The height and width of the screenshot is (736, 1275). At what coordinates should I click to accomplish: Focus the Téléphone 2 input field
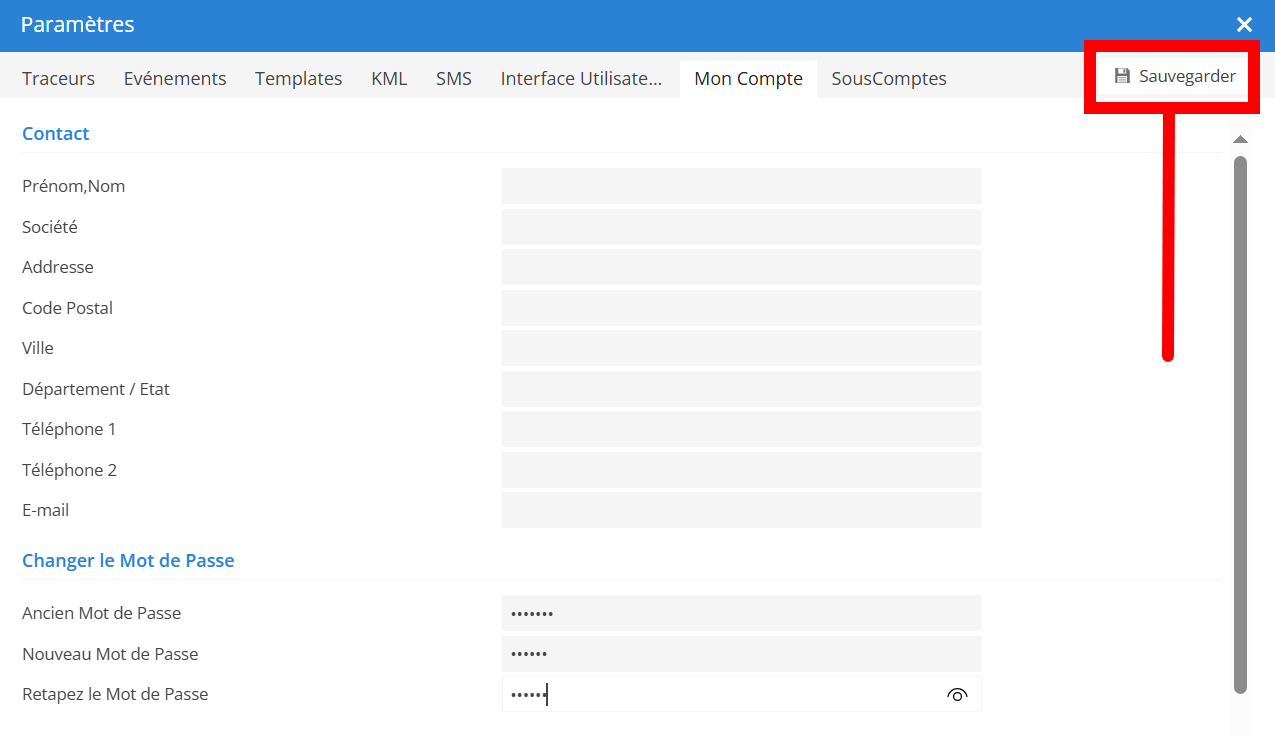pos(742,470)
